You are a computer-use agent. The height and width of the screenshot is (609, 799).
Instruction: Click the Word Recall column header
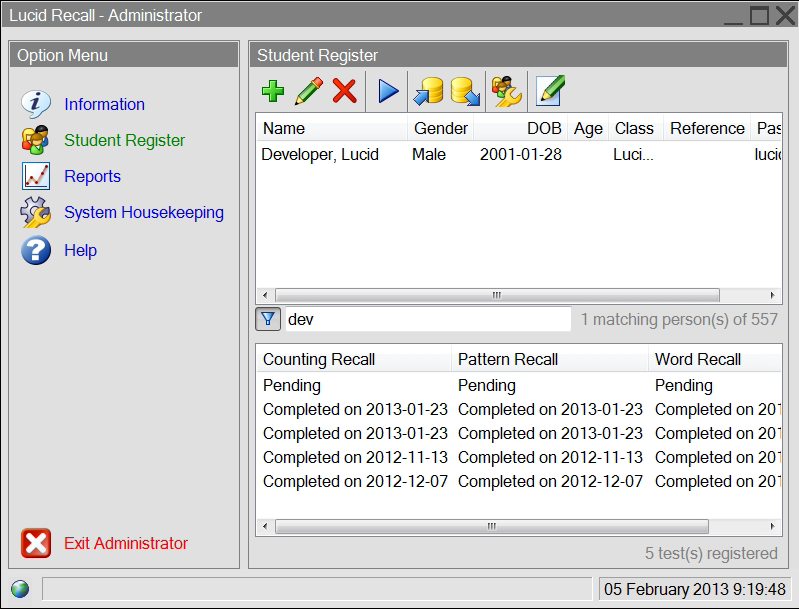[715, 359]
